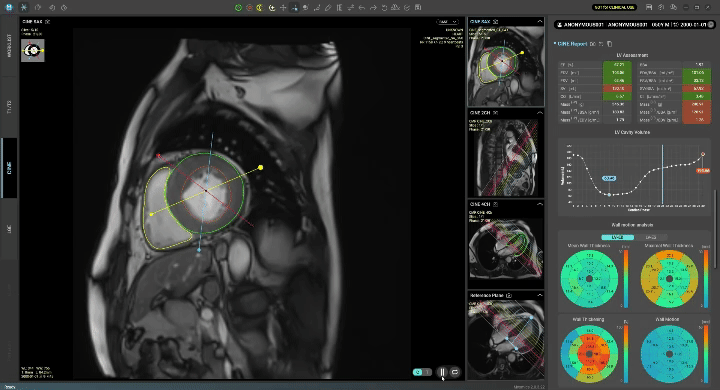Click the yellow endpoint handle of RV insertion line
Screen dimensions: 720x390
coord(260,168)
